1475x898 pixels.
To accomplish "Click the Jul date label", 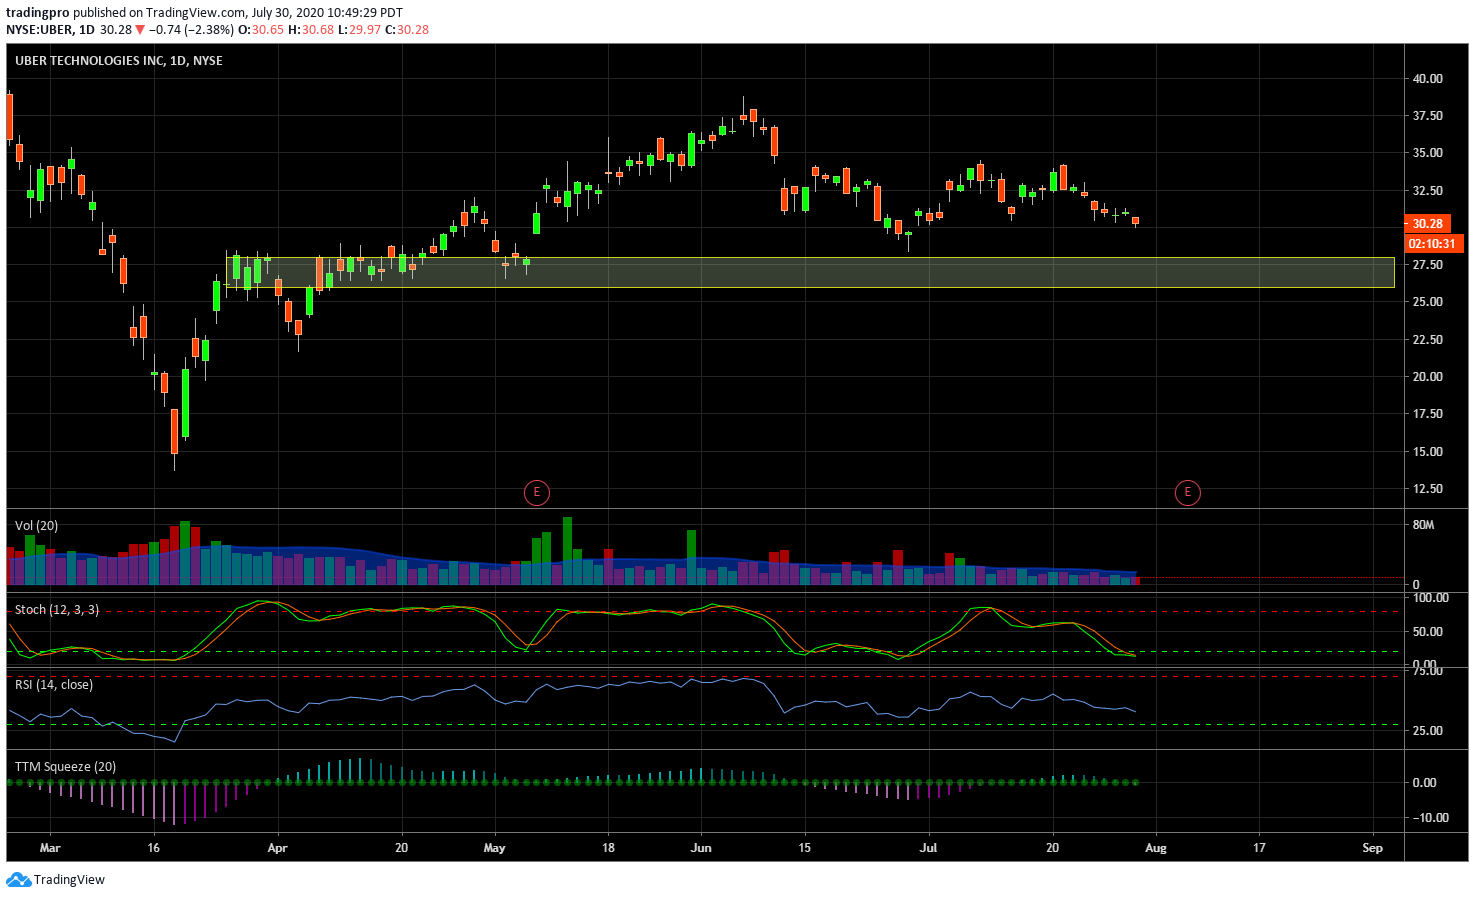I will pos(929,848).
